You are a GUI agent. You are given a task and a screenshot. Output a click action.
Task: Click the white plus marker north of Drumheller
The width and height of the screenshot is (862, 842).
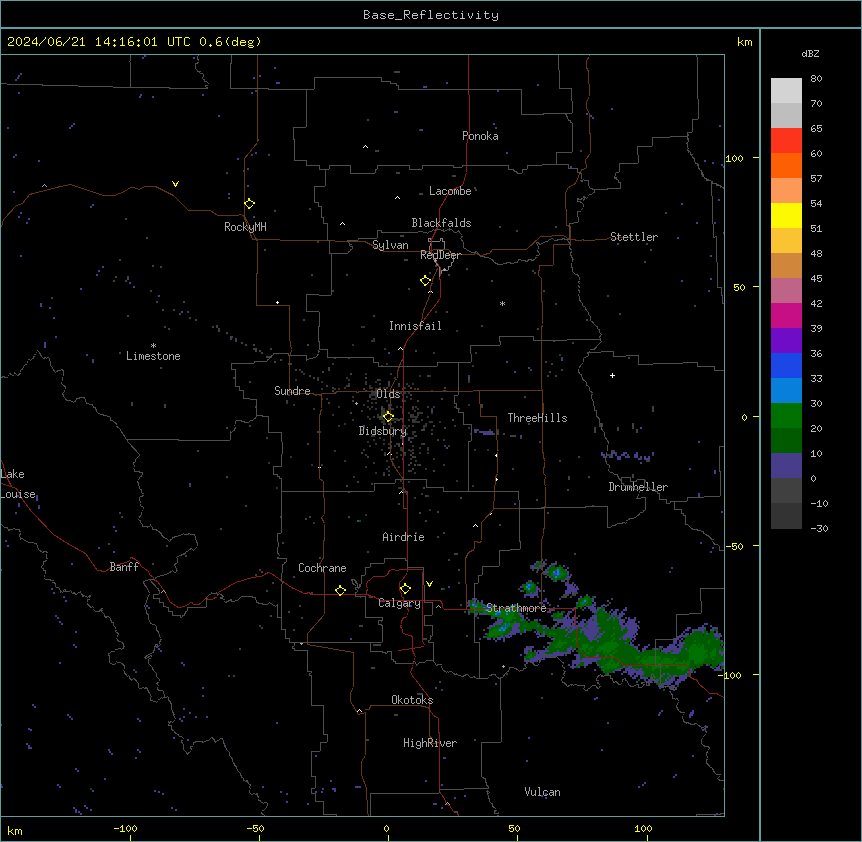612,375
